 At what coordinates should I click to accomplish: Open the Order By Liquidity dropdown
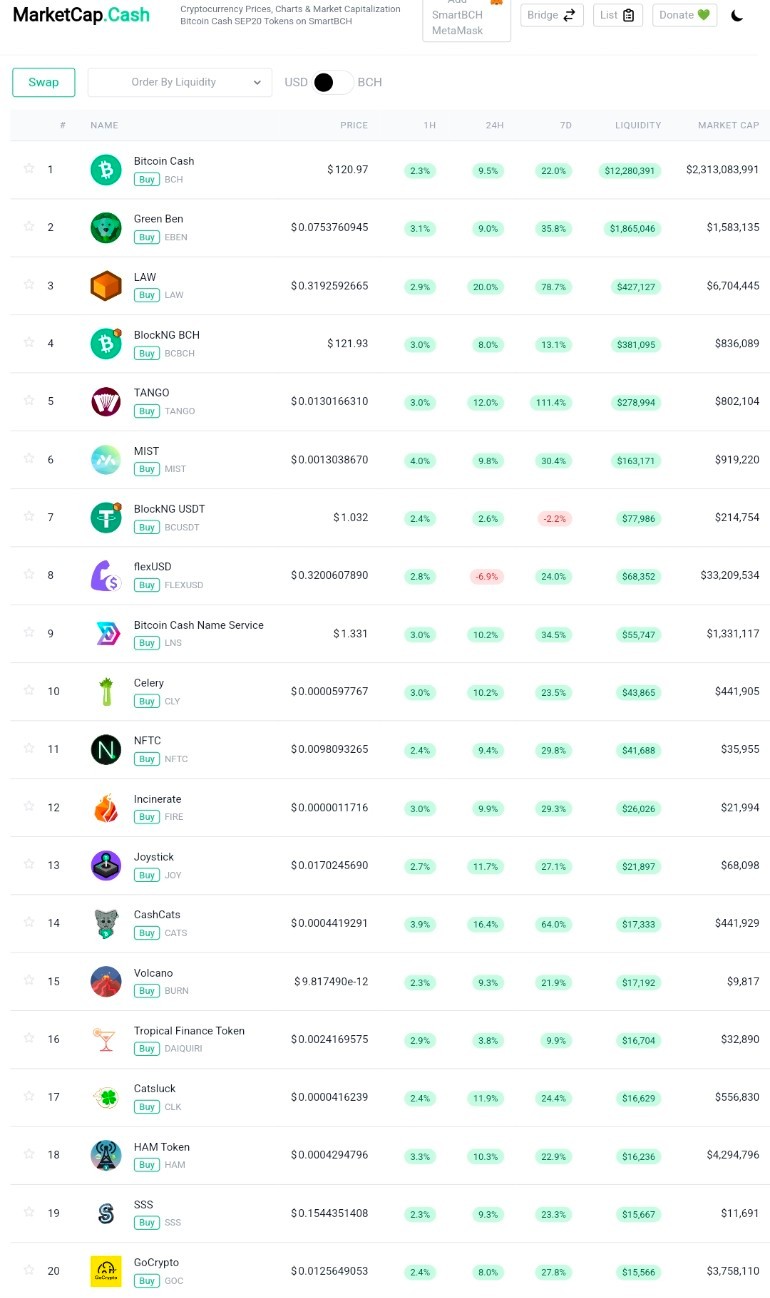pyautogui.click(x=180, y=82)
